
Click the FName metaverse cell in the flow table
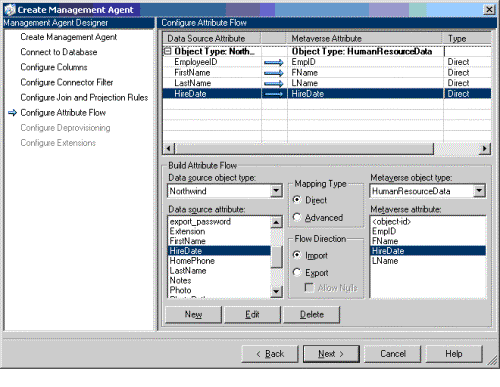pos(365,73)
